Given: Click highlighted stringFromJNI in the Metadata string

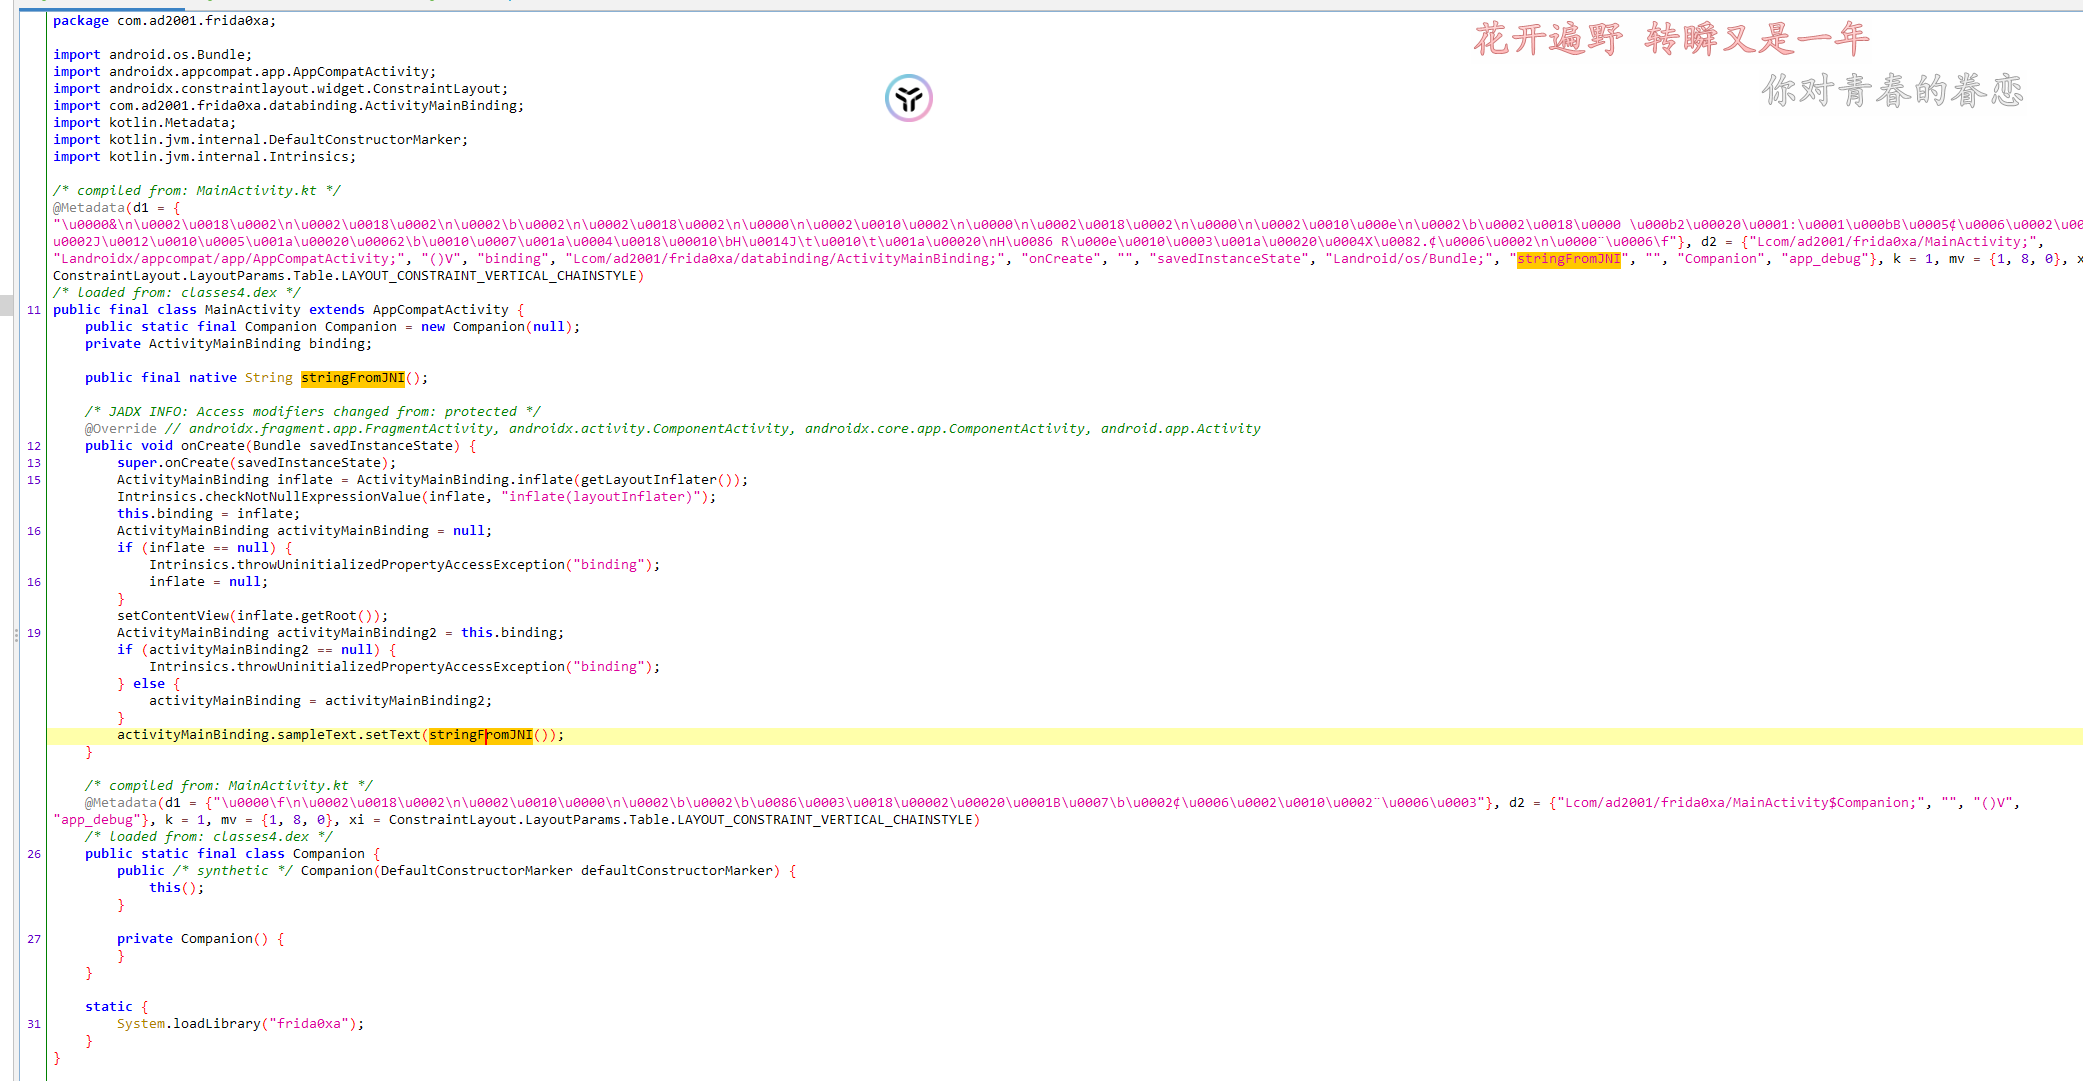Looking at the screenshot, I should [1567, 259].
